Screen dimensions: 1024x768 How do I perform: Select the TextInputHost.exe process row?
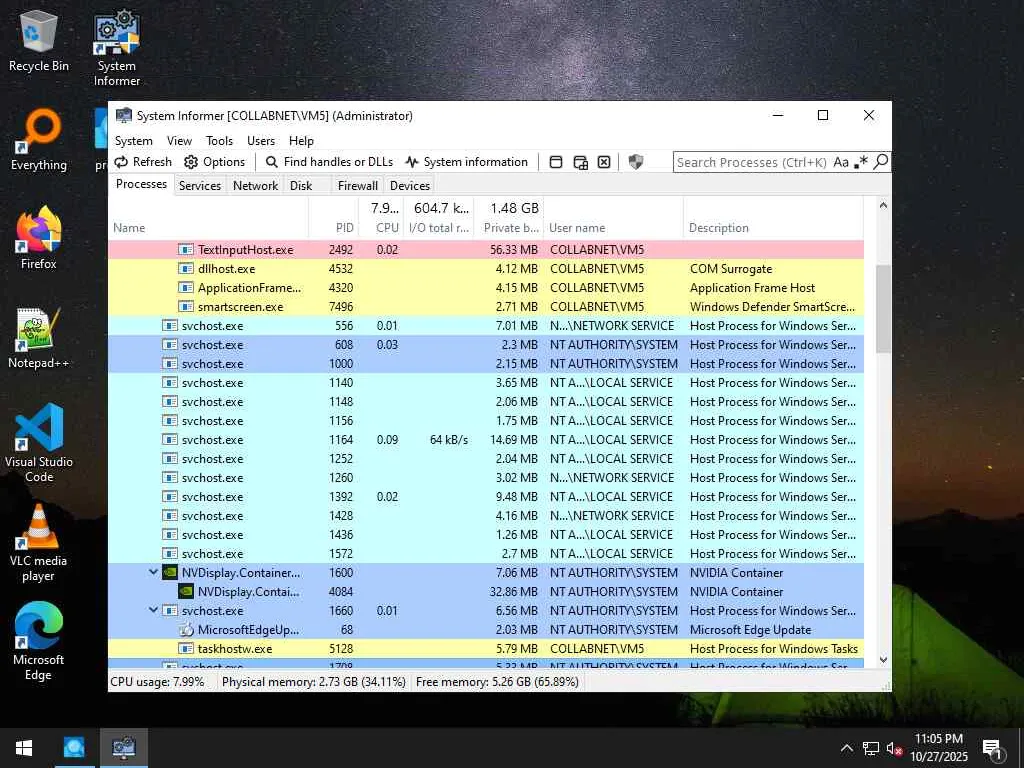[x=486, y=249]
